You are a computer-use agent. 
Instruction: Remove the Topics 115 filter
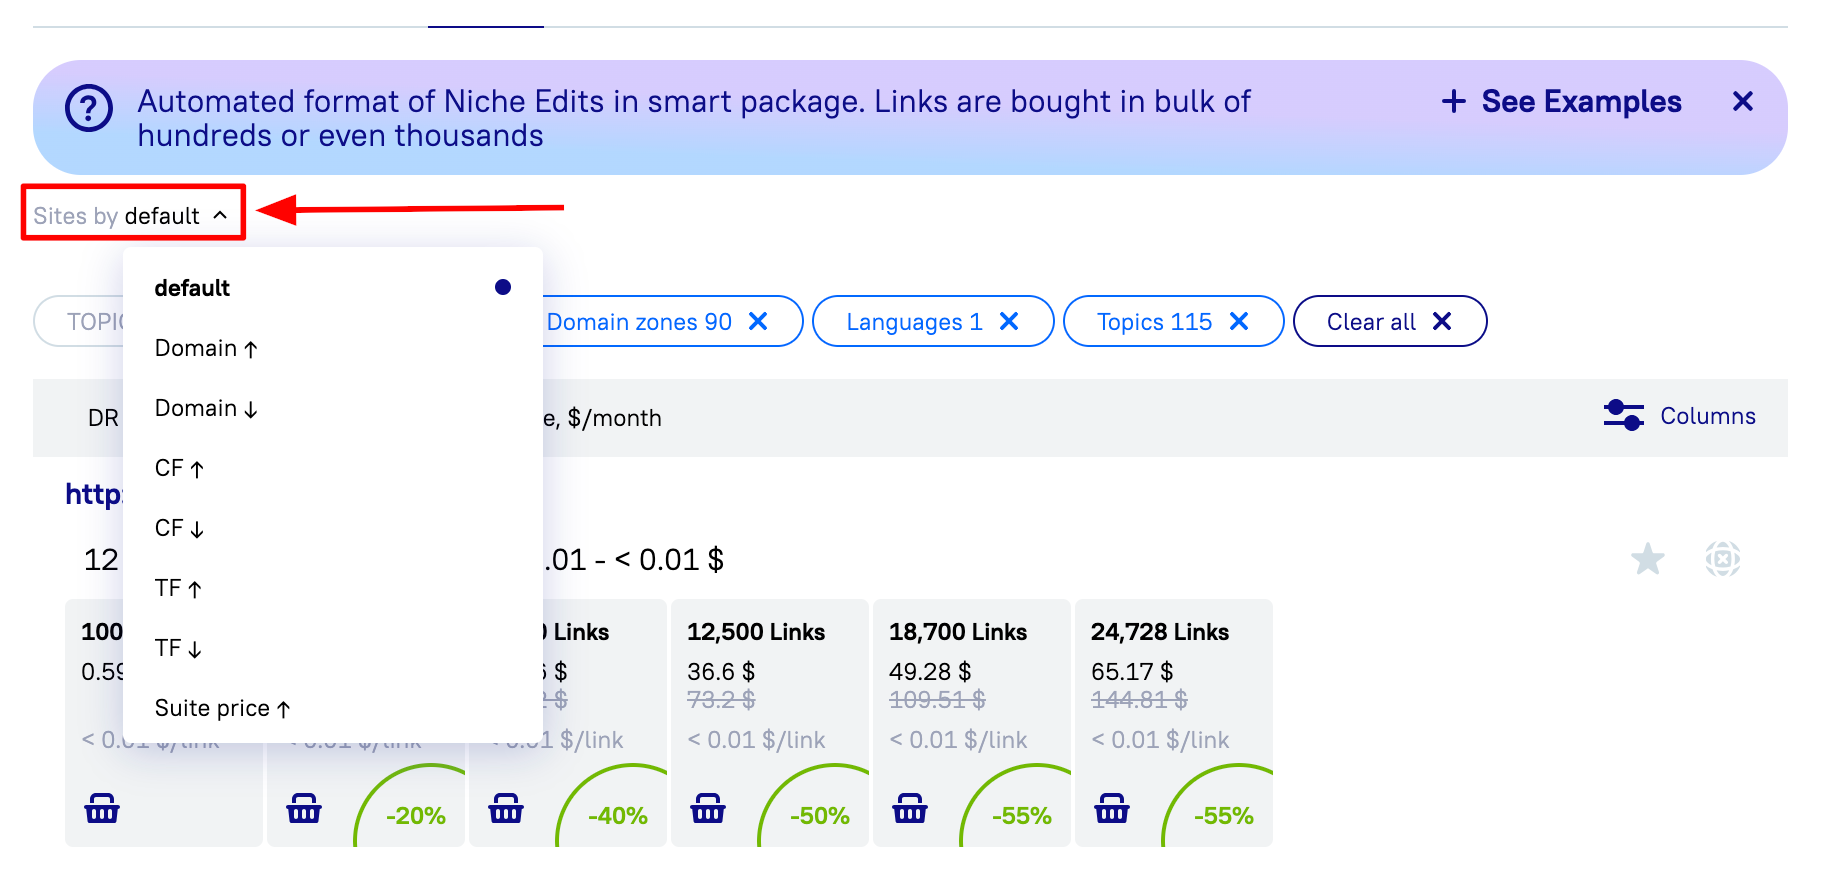[1239, 321]
